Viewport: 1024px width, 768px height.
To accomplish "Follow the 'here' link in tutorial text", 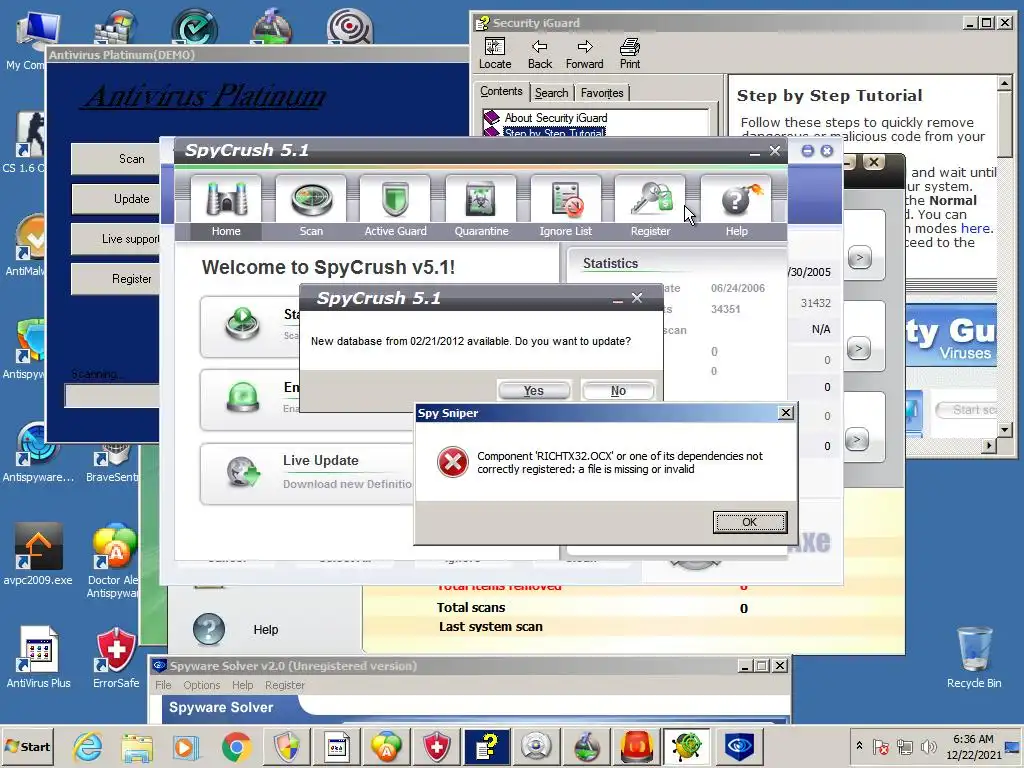I will [x=975, y=229].
